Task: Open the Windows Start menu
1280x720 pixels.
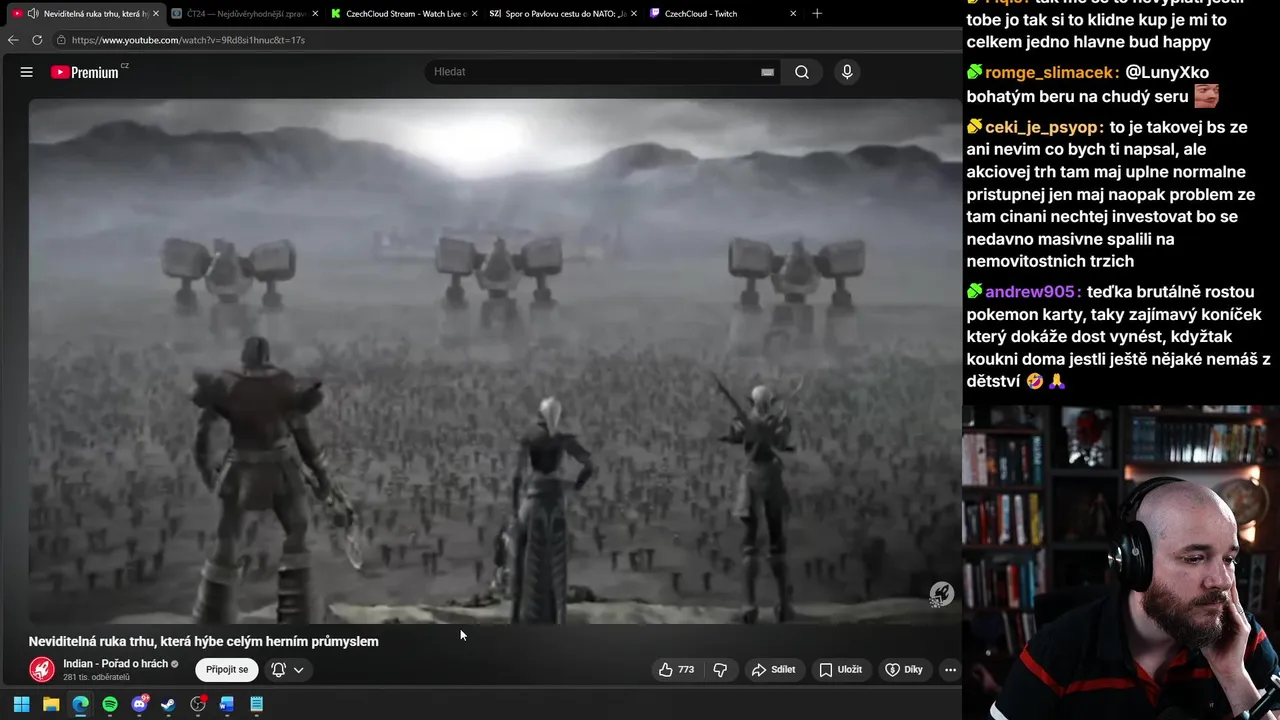Action: click(21, 704)
